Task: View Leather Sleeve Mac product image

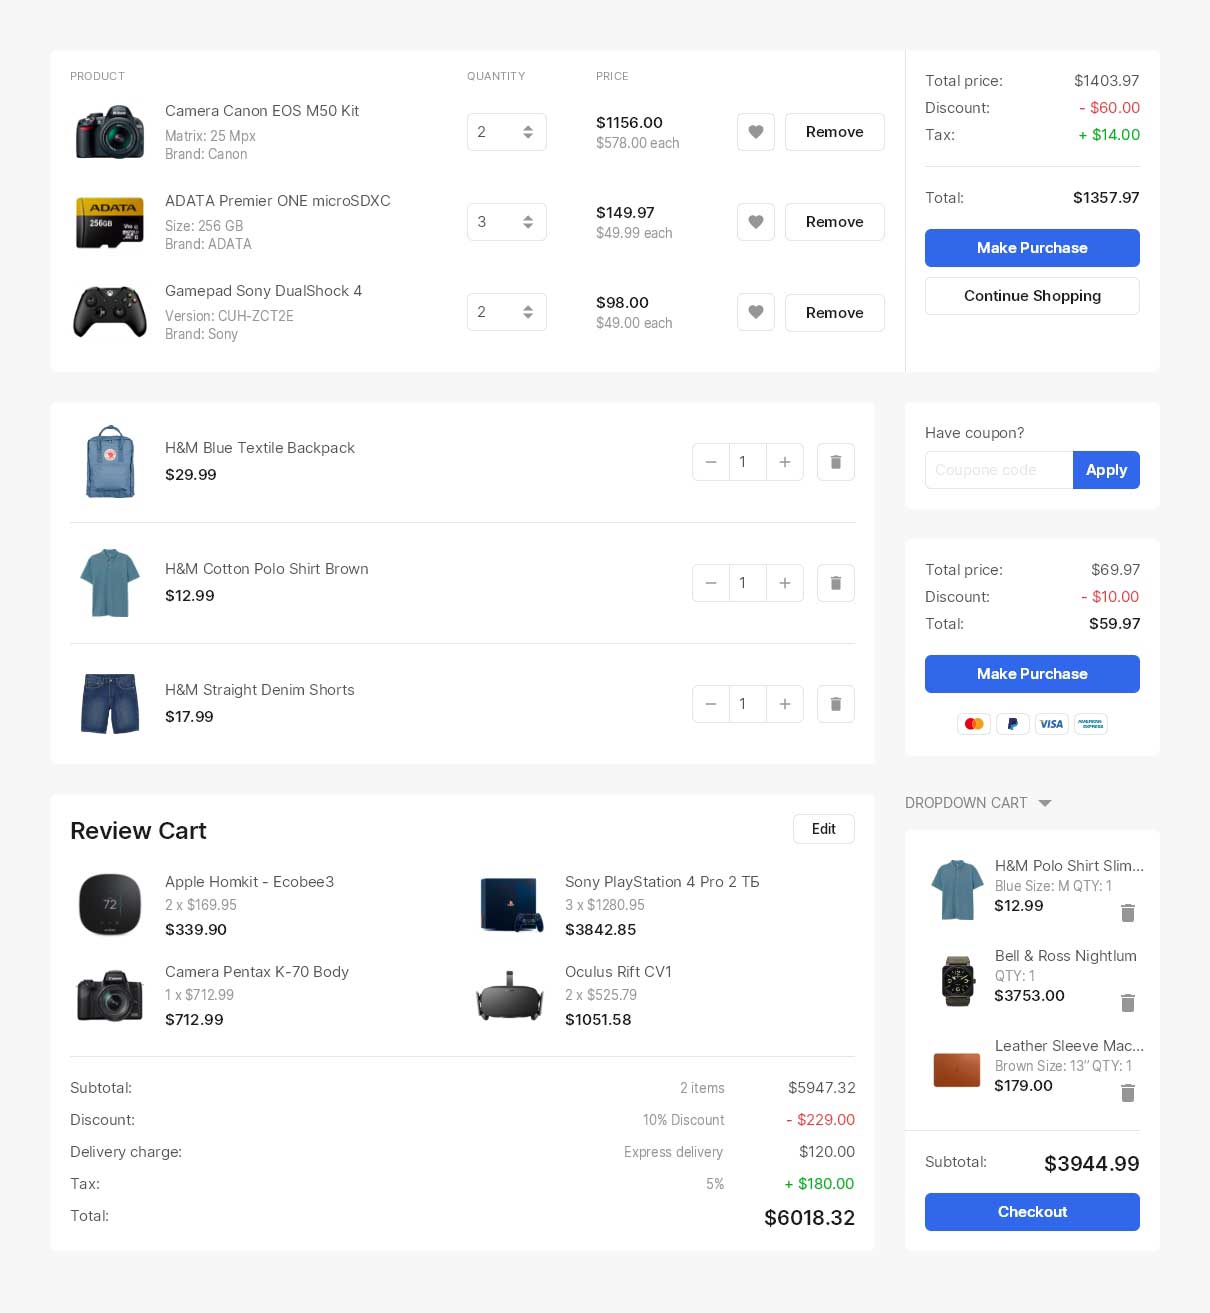Action: coord(957,1070)
